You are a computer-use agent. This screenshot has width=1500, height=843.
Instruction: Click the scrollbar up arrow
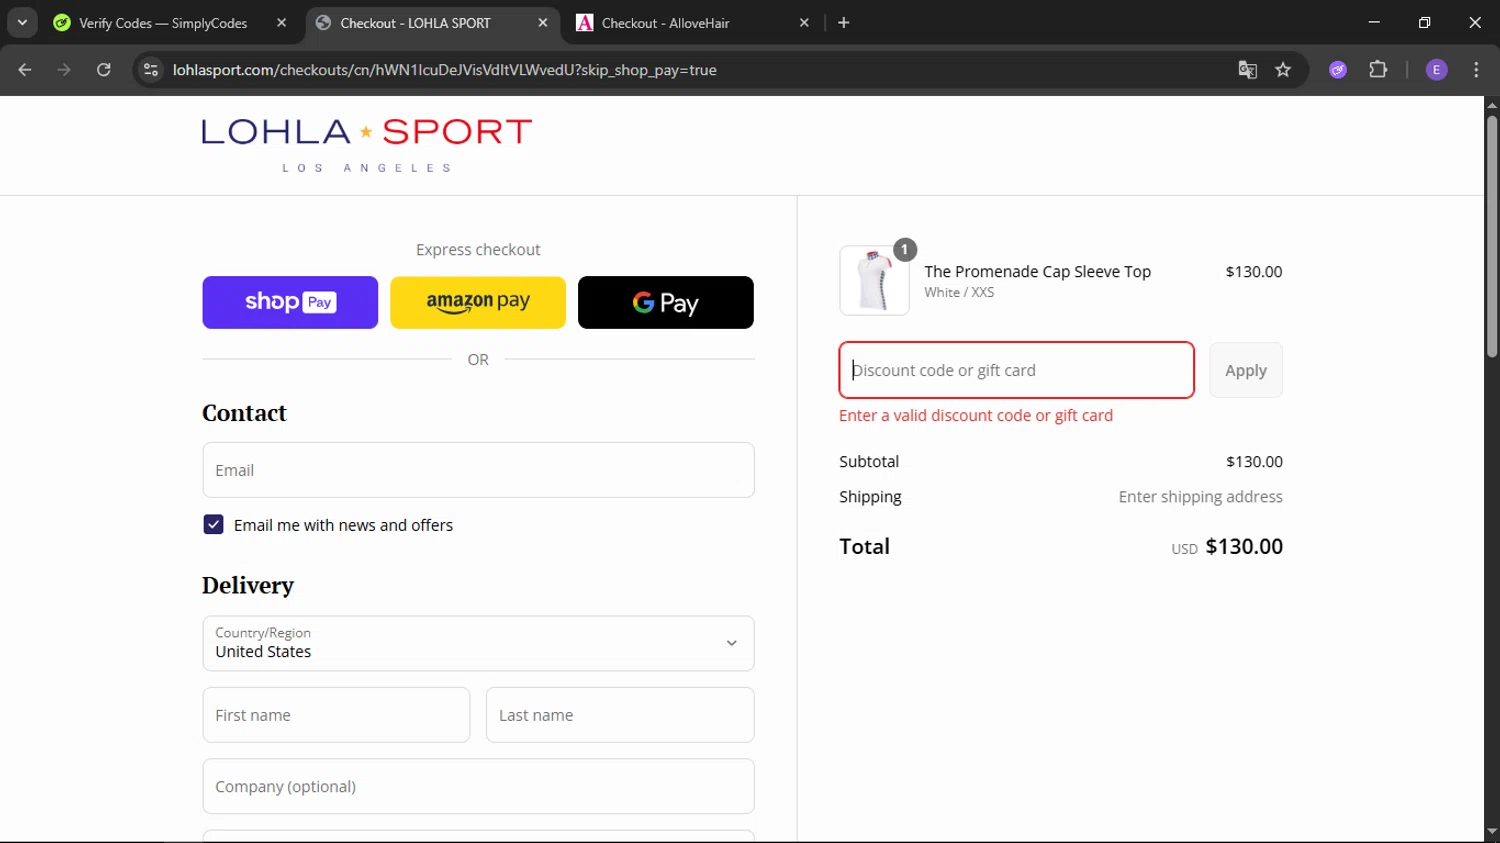1492,104
